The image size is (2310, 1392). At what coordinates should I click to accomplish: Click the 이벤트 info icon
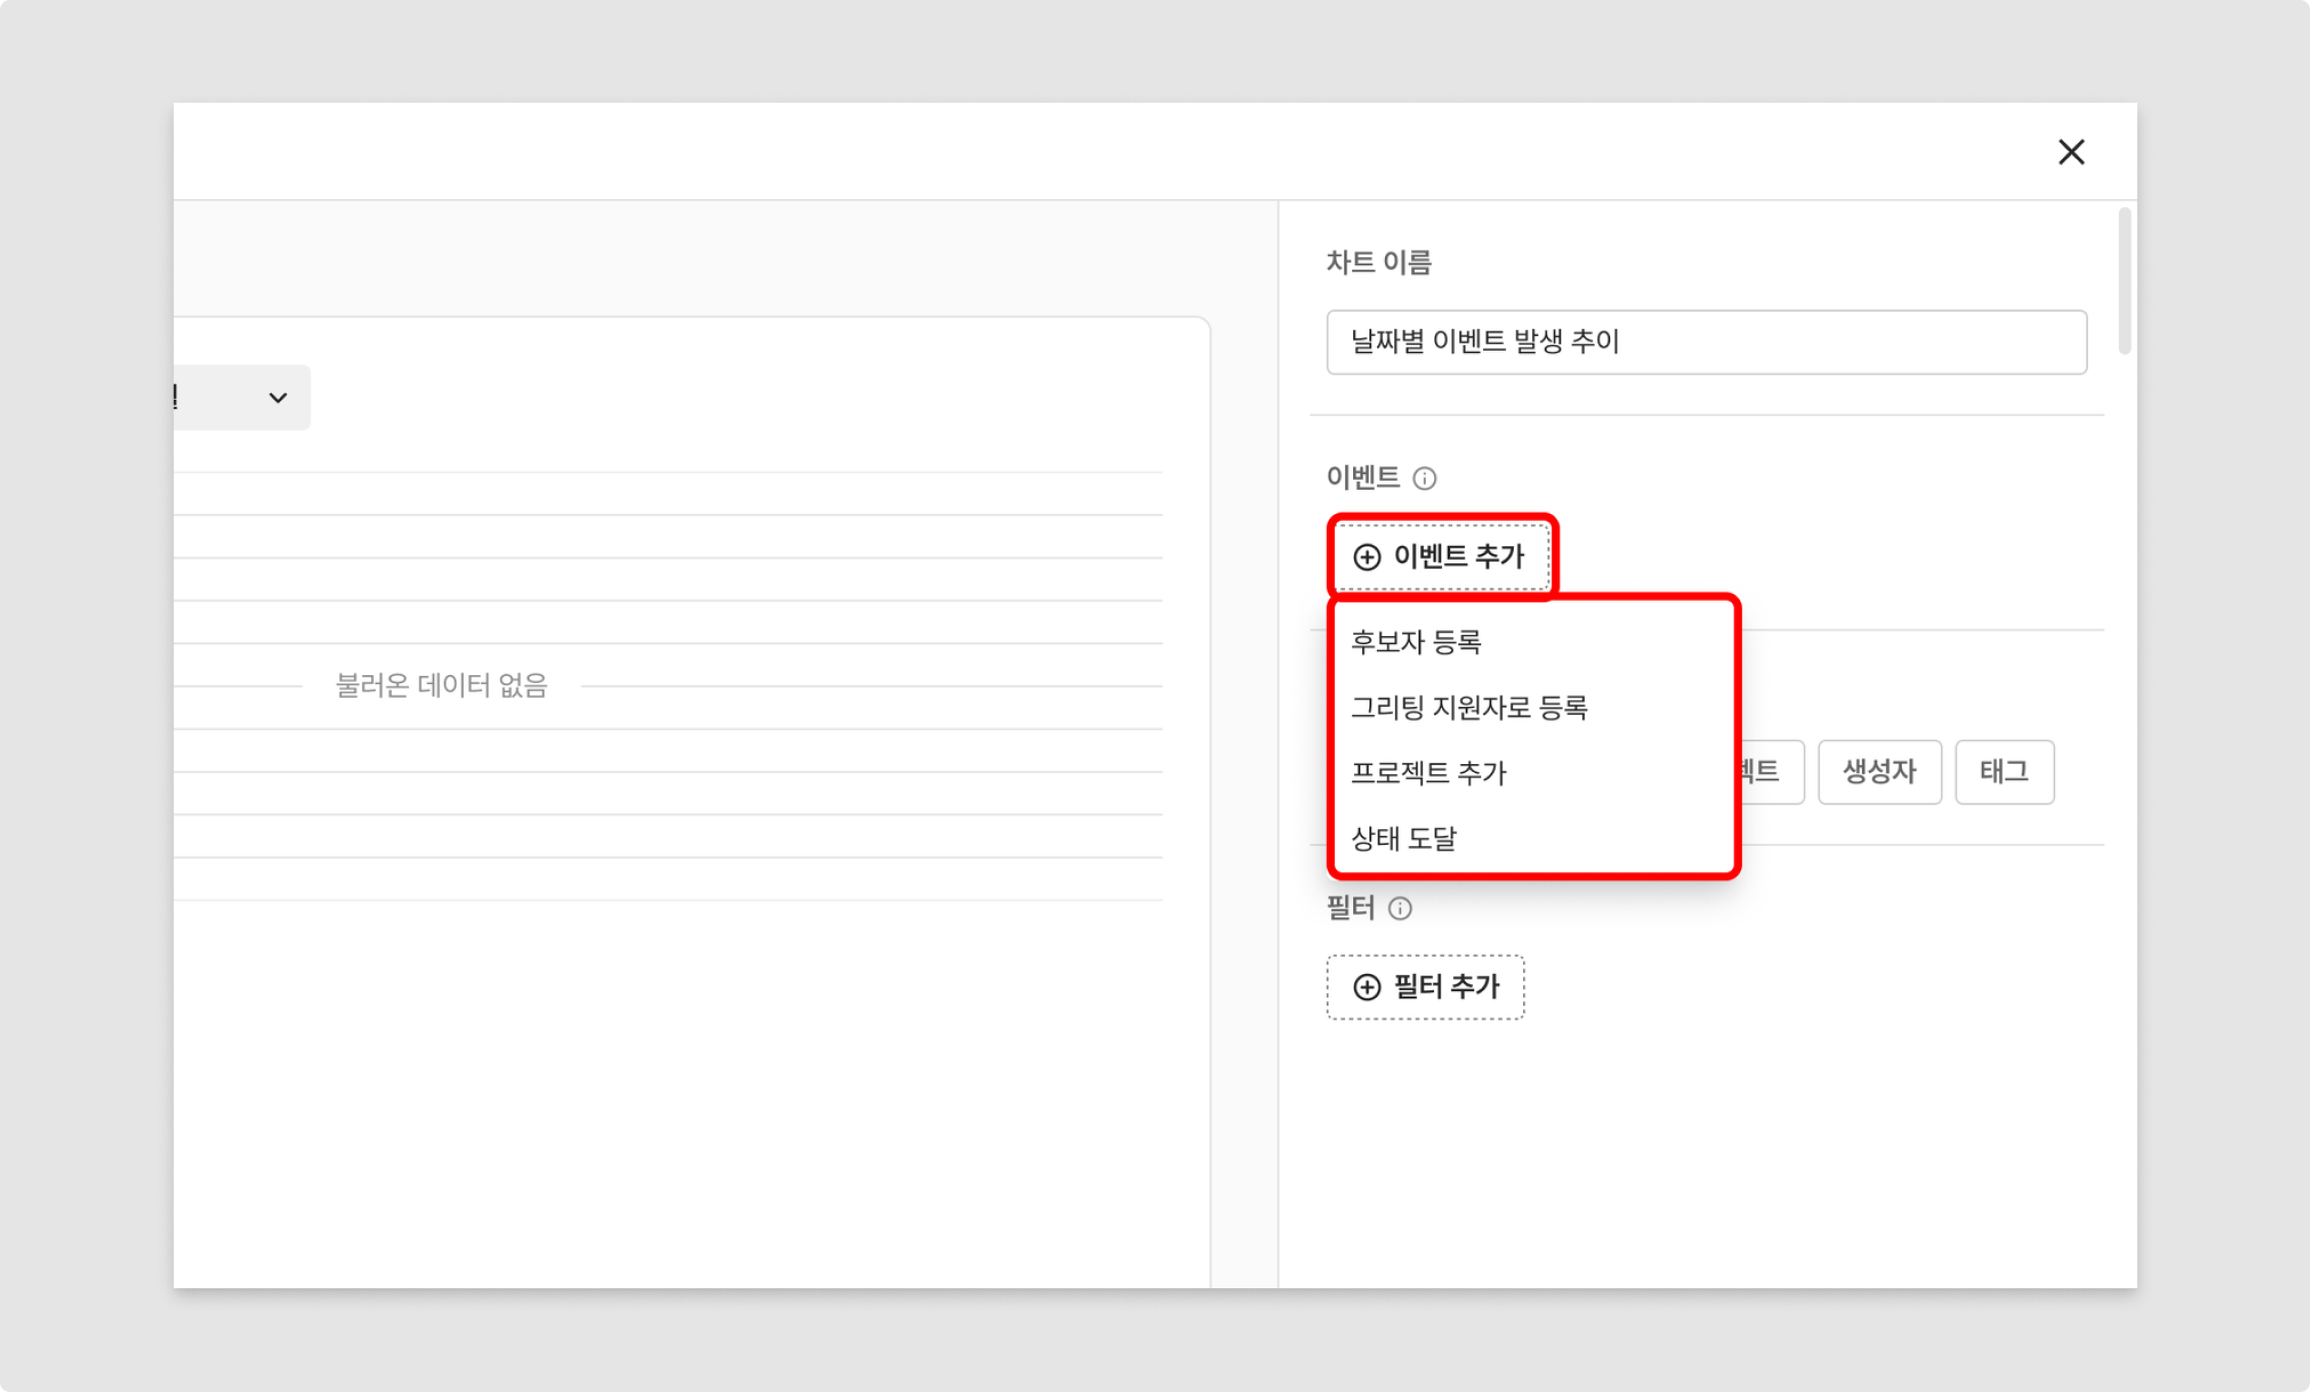click(x=1424, y=478)
